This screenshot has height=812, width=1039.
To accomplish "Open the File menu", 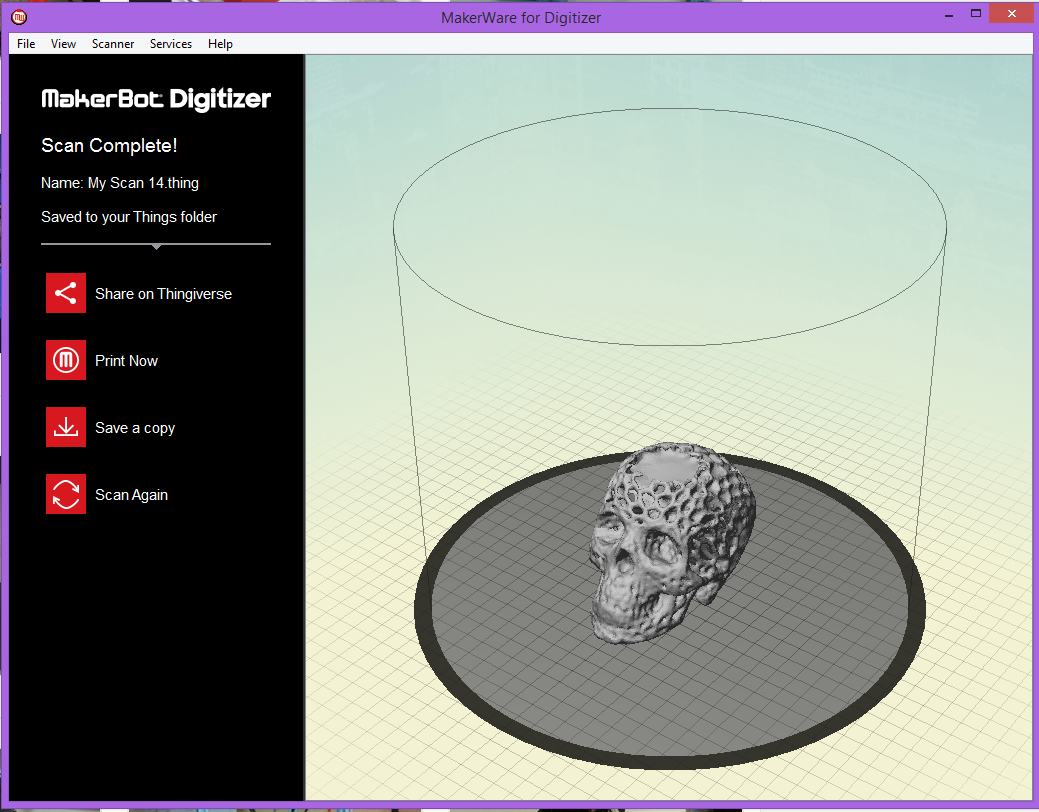I will pyautogui.click(x=26, y=44).
